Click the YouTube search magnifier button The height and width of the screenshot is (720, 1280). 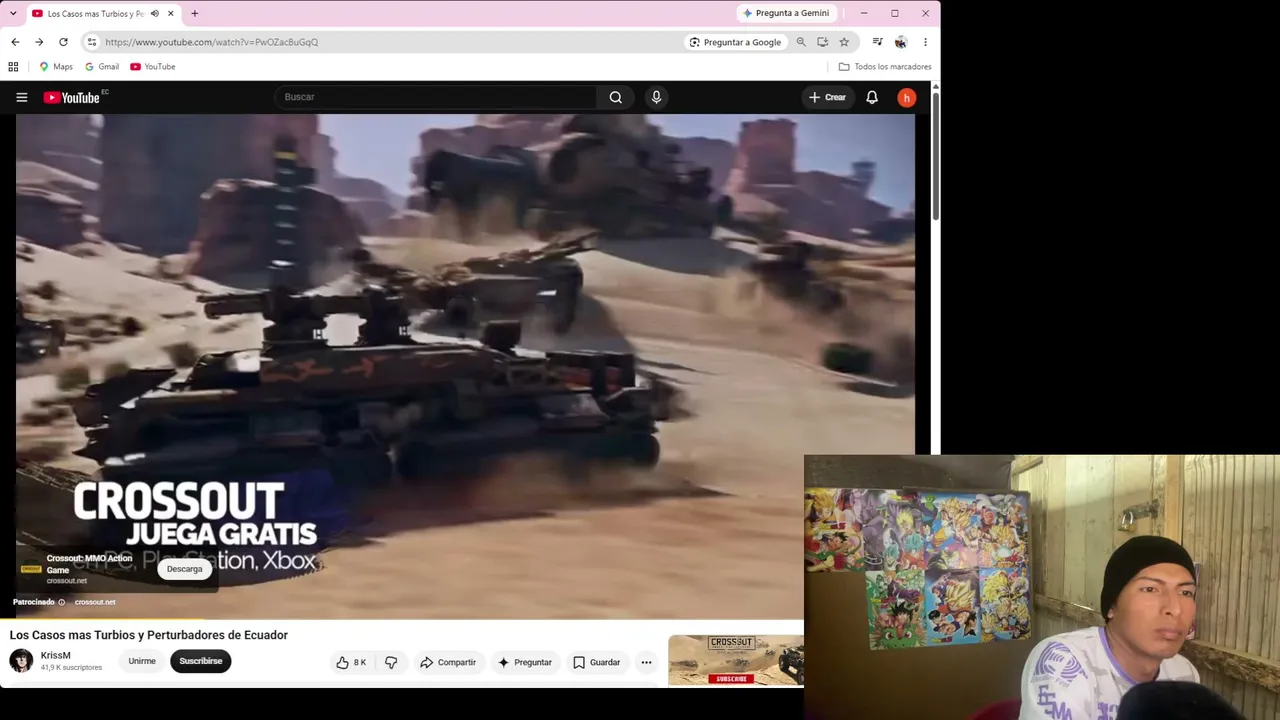[x=616, y=97]
